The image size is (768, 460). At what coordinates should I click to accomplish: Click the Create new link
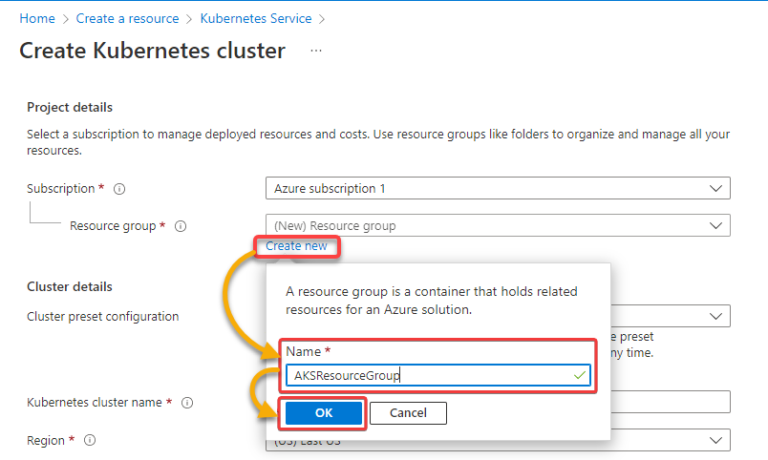tap(296, 246)
